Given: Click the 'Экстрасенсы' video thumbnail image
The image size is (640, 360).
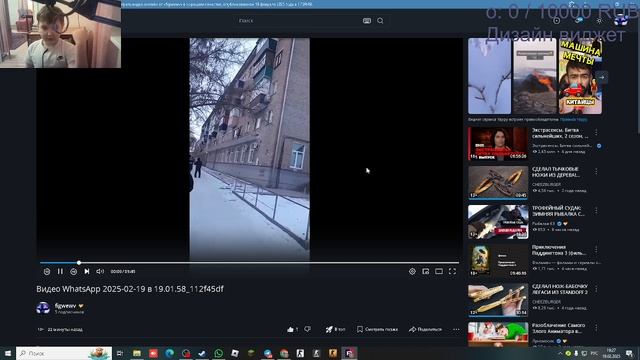Looking at the screenshot, I should tap(498, 143).
